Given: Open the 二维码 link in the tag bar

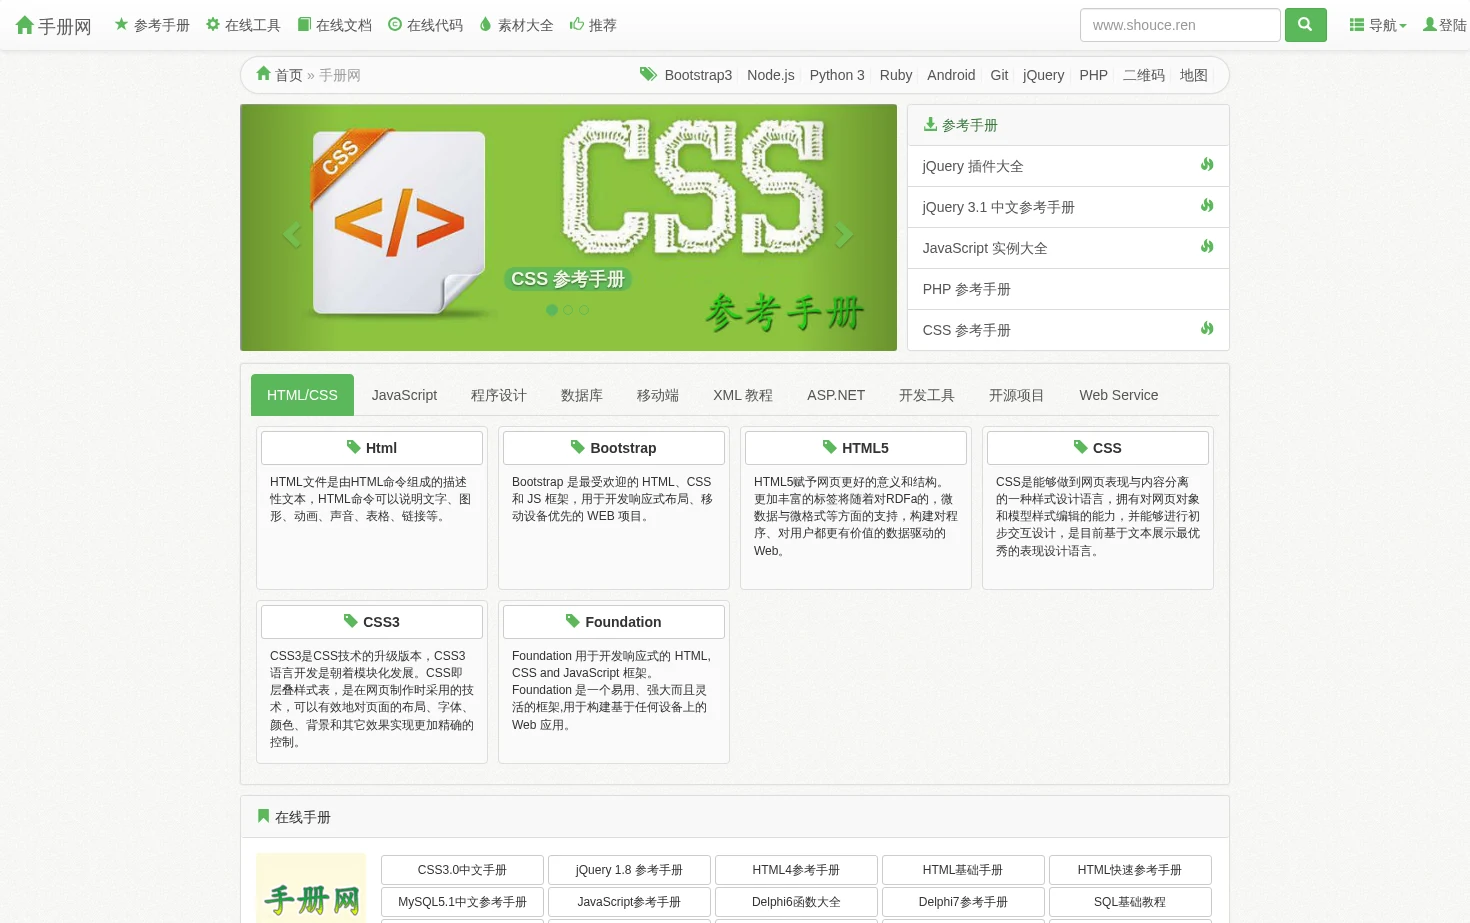Looking at the screenshot, I should pyautogui.click(x=1144, y=75).
